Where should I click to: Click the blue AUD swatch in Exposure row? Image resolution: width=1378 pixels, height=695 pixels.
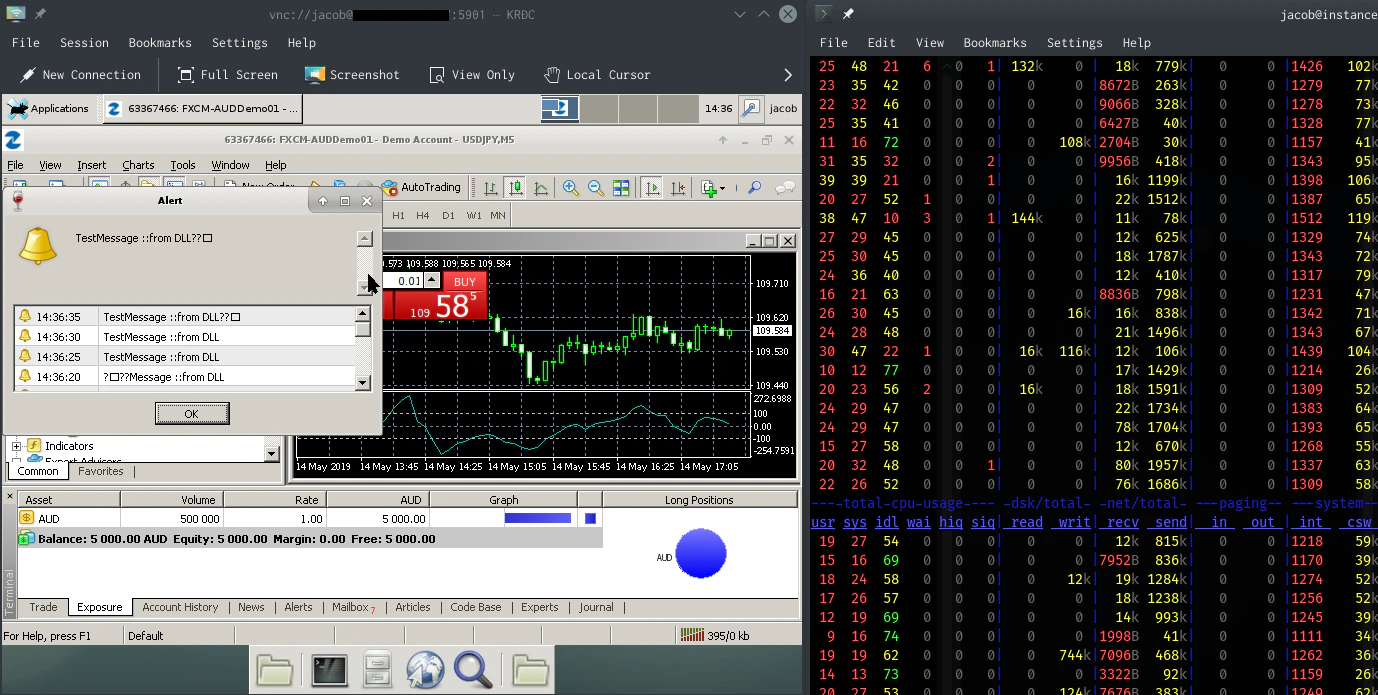click(x=590, y=519)
